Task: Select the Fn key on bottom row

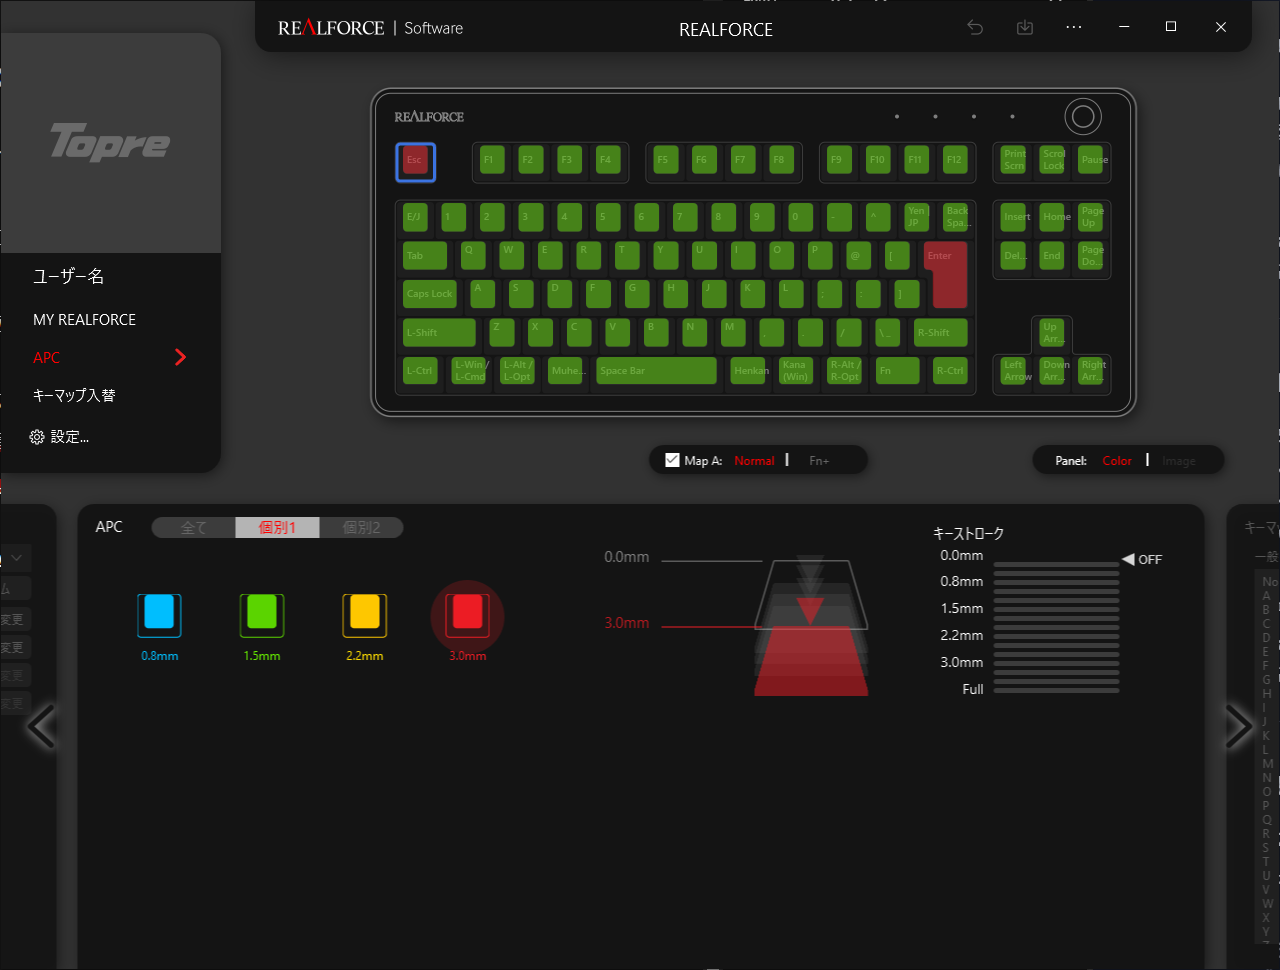Action: click(897, 370)
